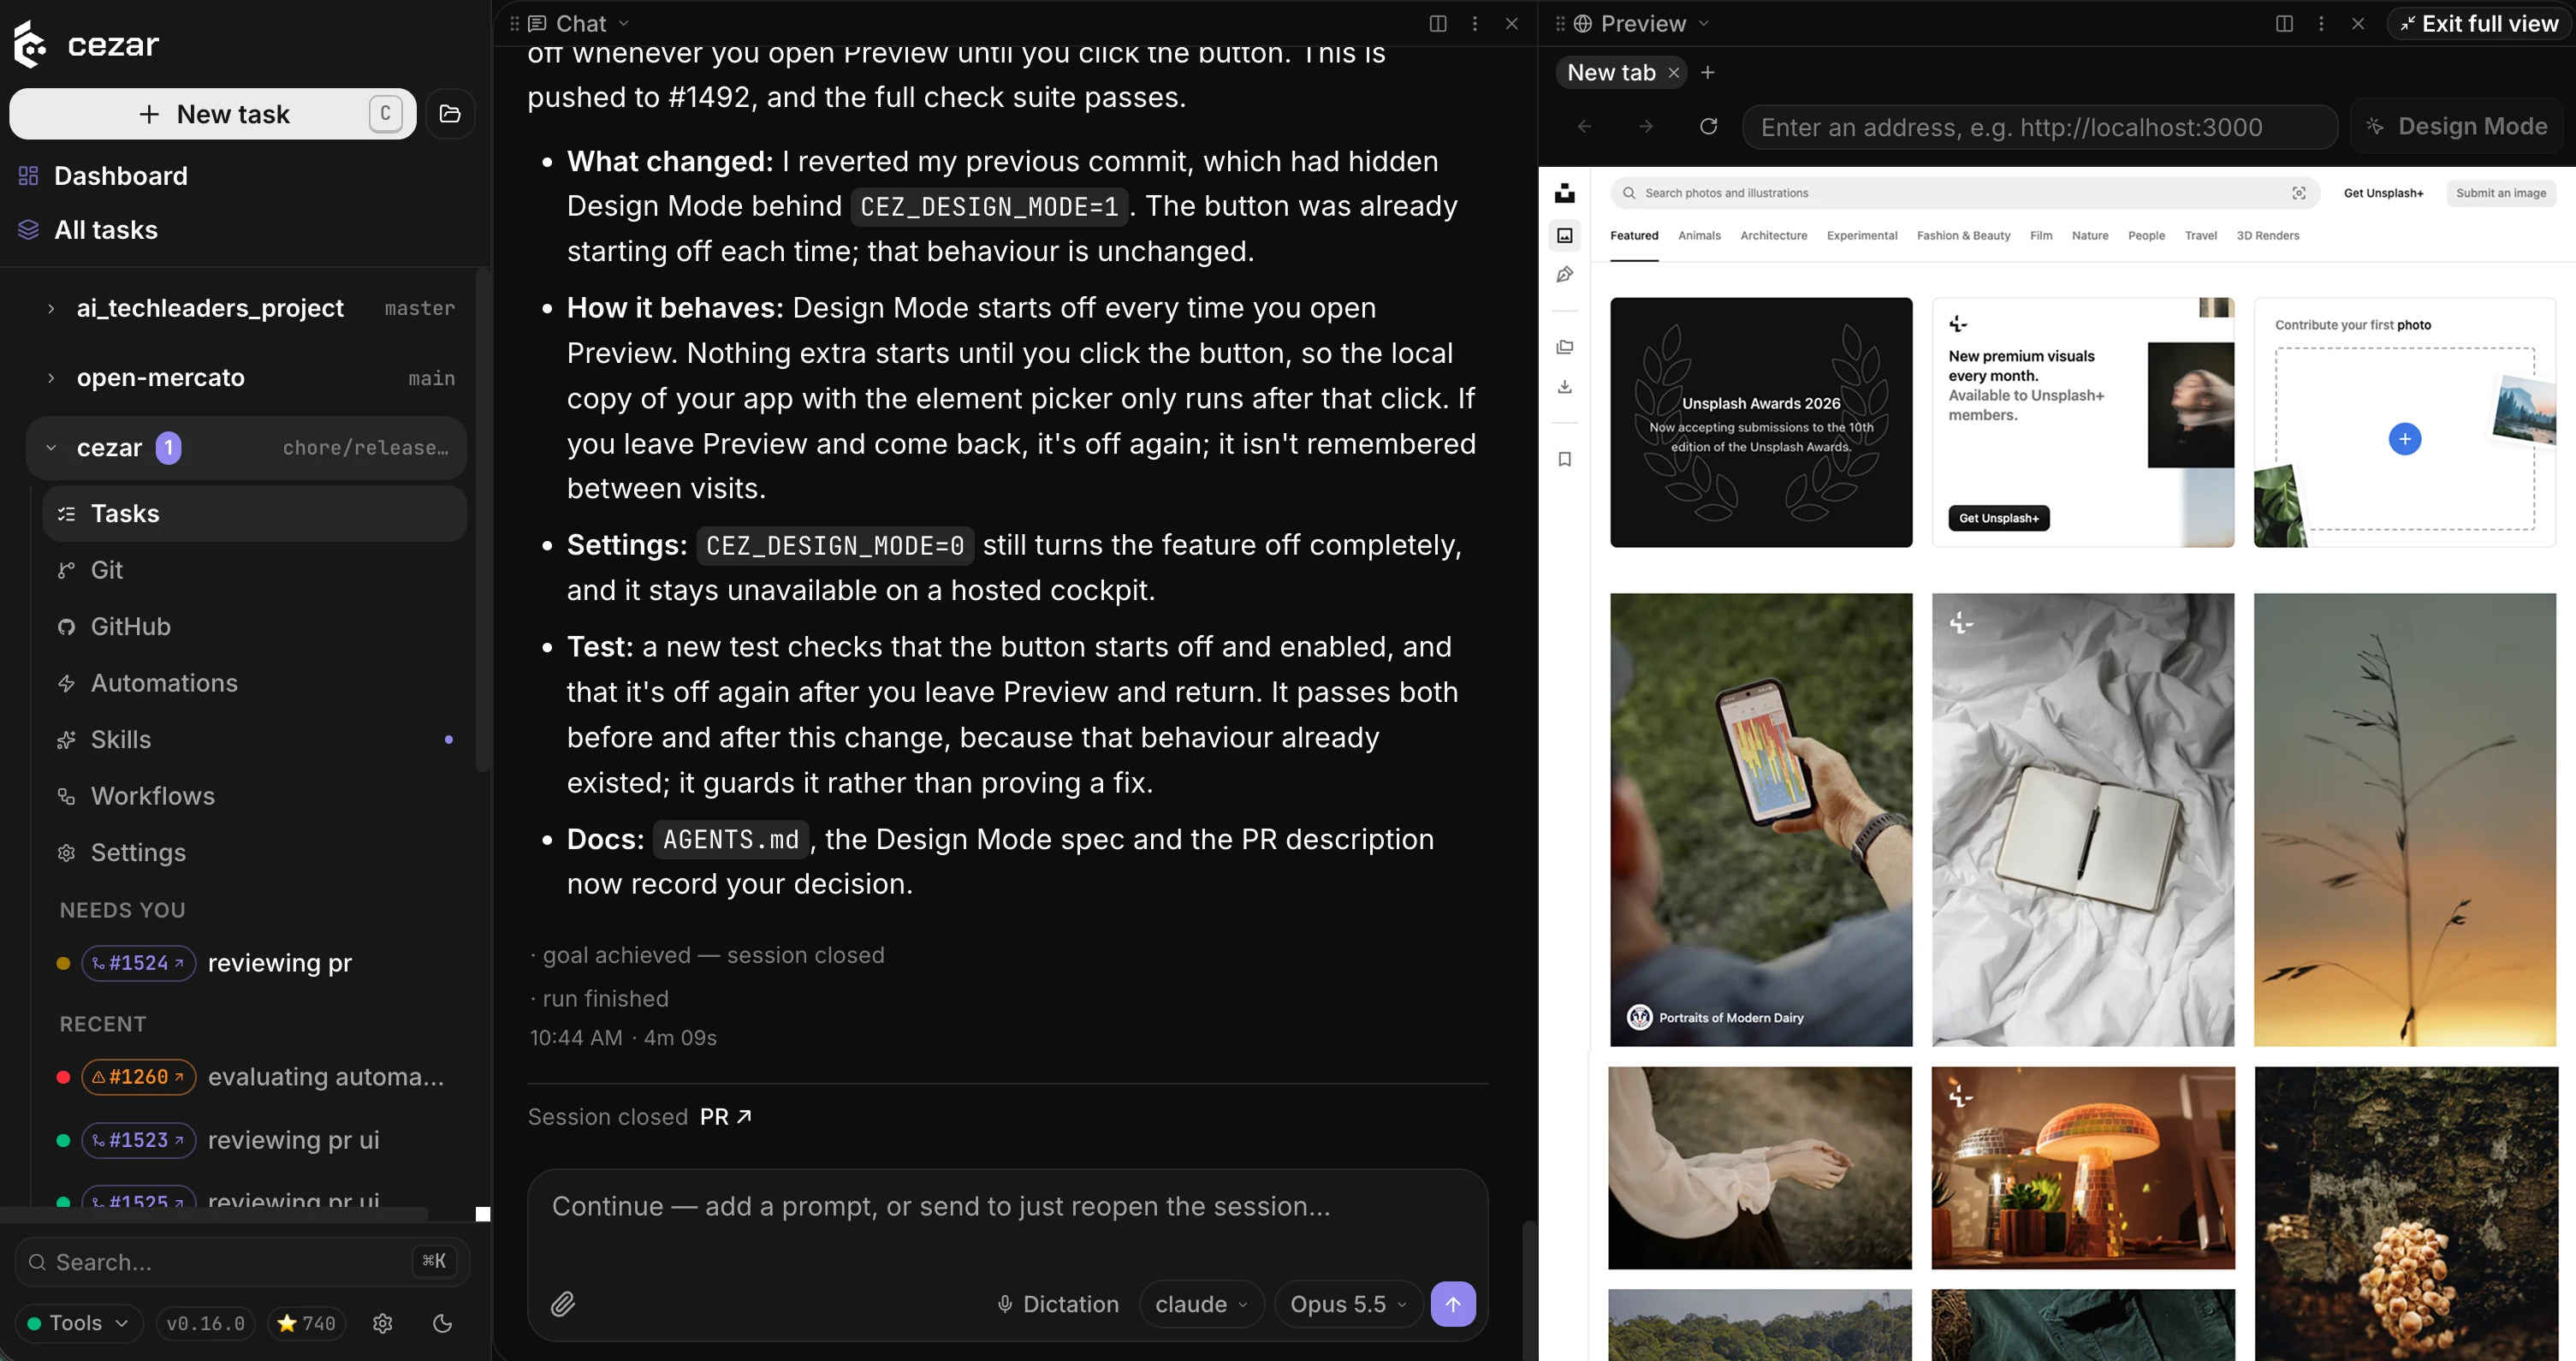Toggle dark mode moon icon

(443, 1323)
